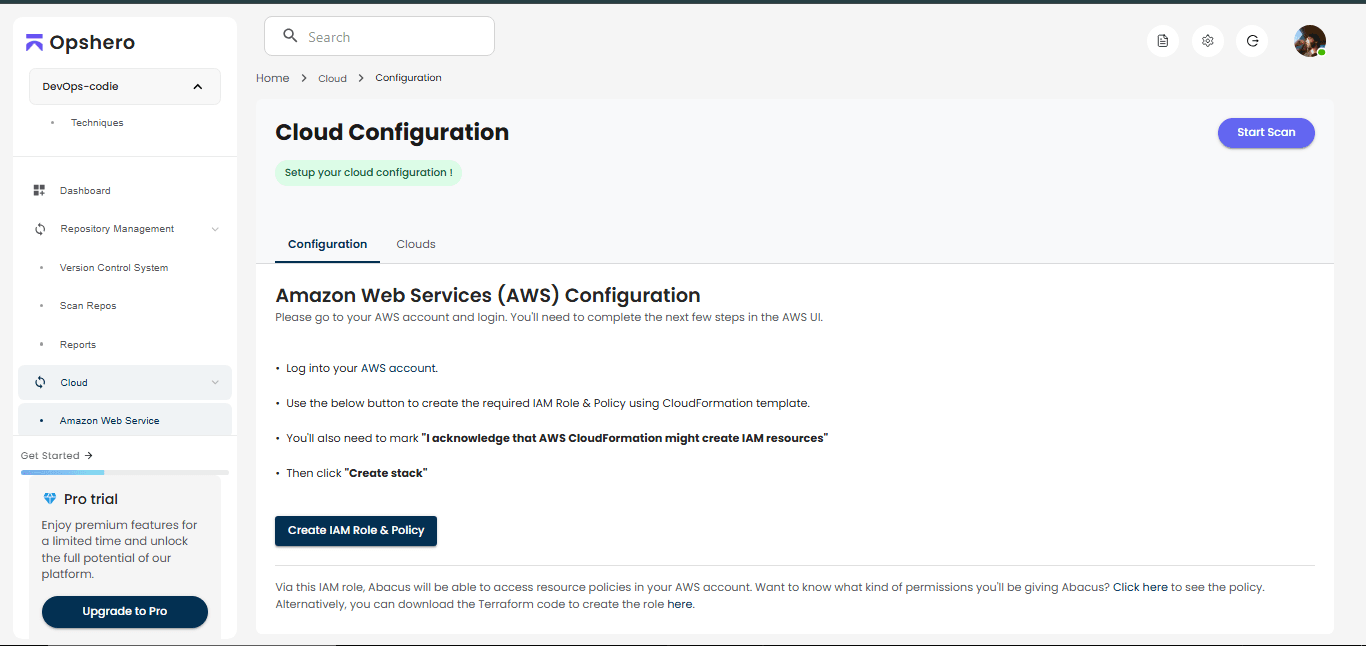This screenshot has width=1366, height=646.
Task: Focus the Search input field
Action: click(390, 37)
